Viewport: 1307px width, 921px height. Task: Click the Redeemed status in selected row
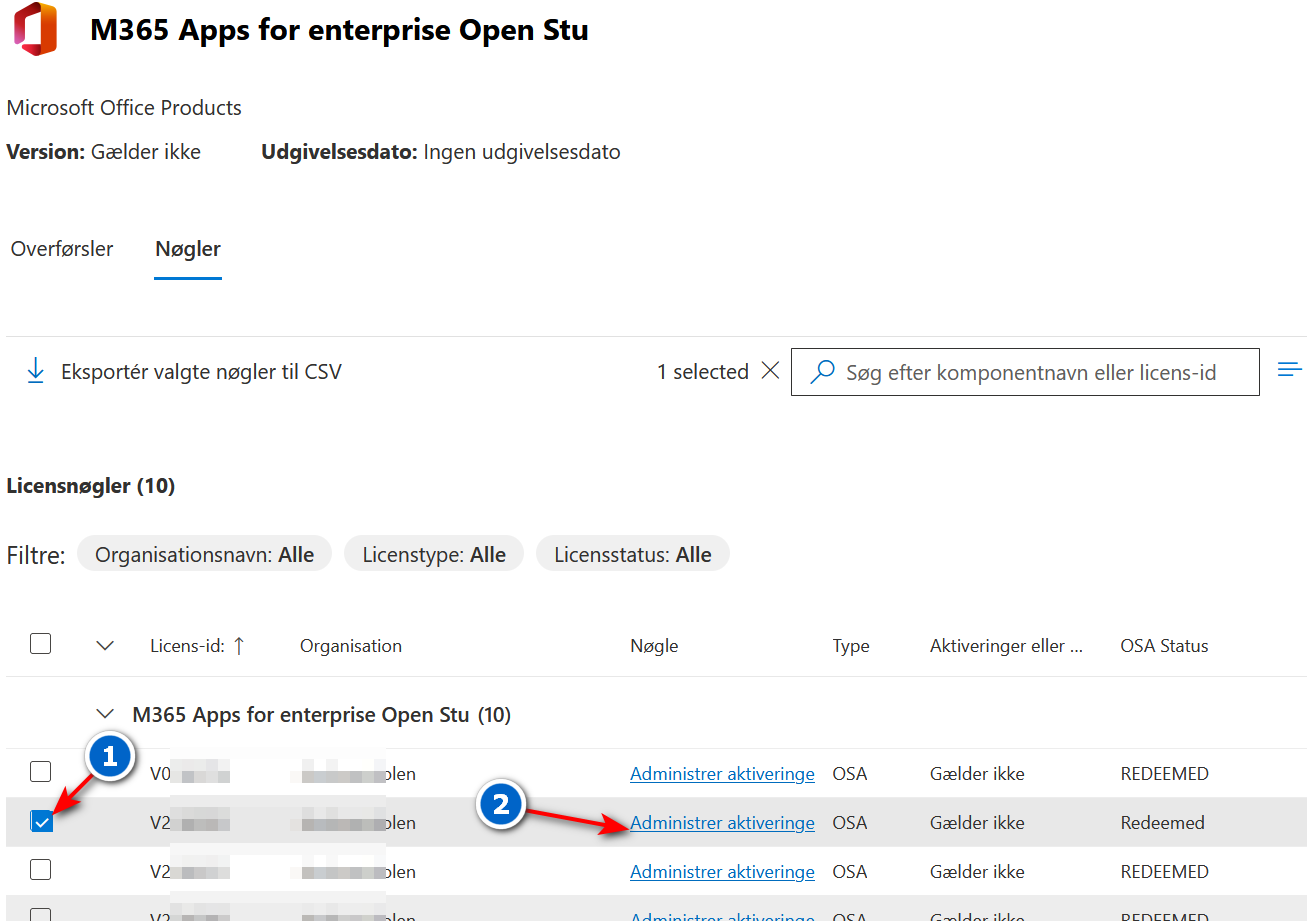tap(1162, 823)
